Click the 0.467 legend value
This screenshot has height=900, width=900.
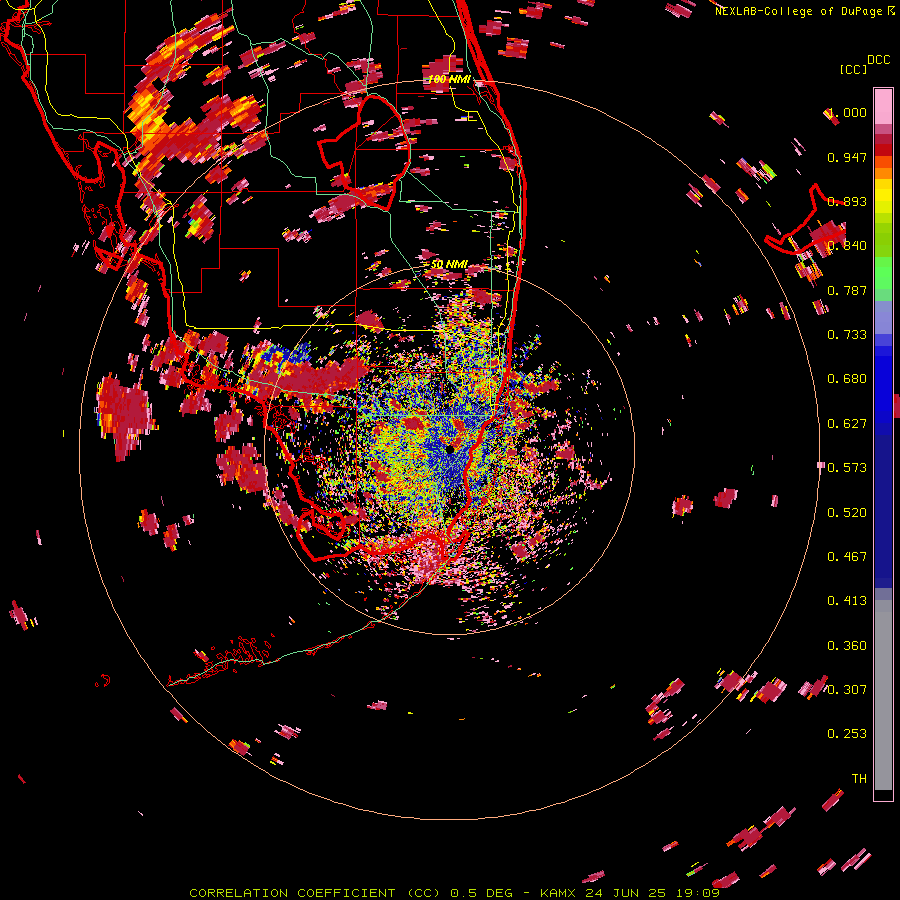[847, 557]
